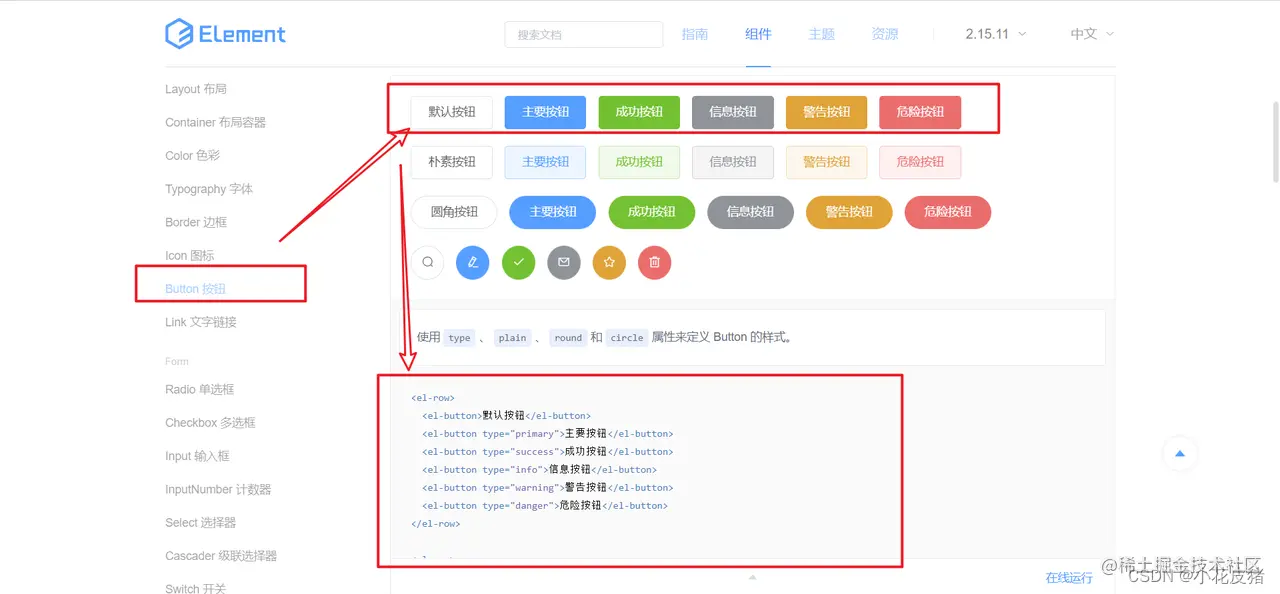Screen dimensions: 1280x594
Task: Click the orange round star button
Action: click(x=609, y=262)
